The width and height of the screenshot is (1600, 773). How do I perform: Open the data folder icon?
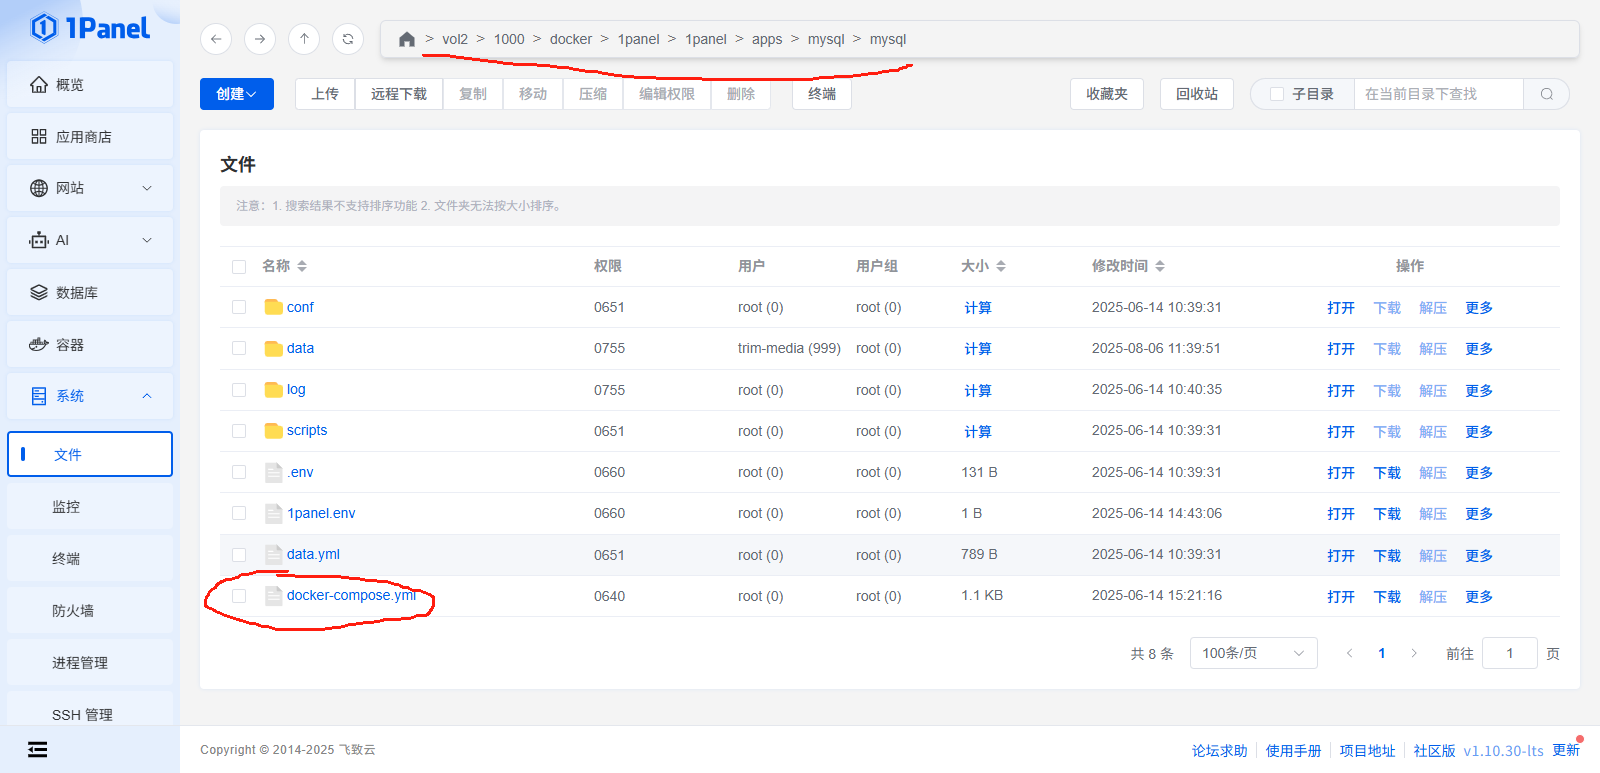[273, 348]
